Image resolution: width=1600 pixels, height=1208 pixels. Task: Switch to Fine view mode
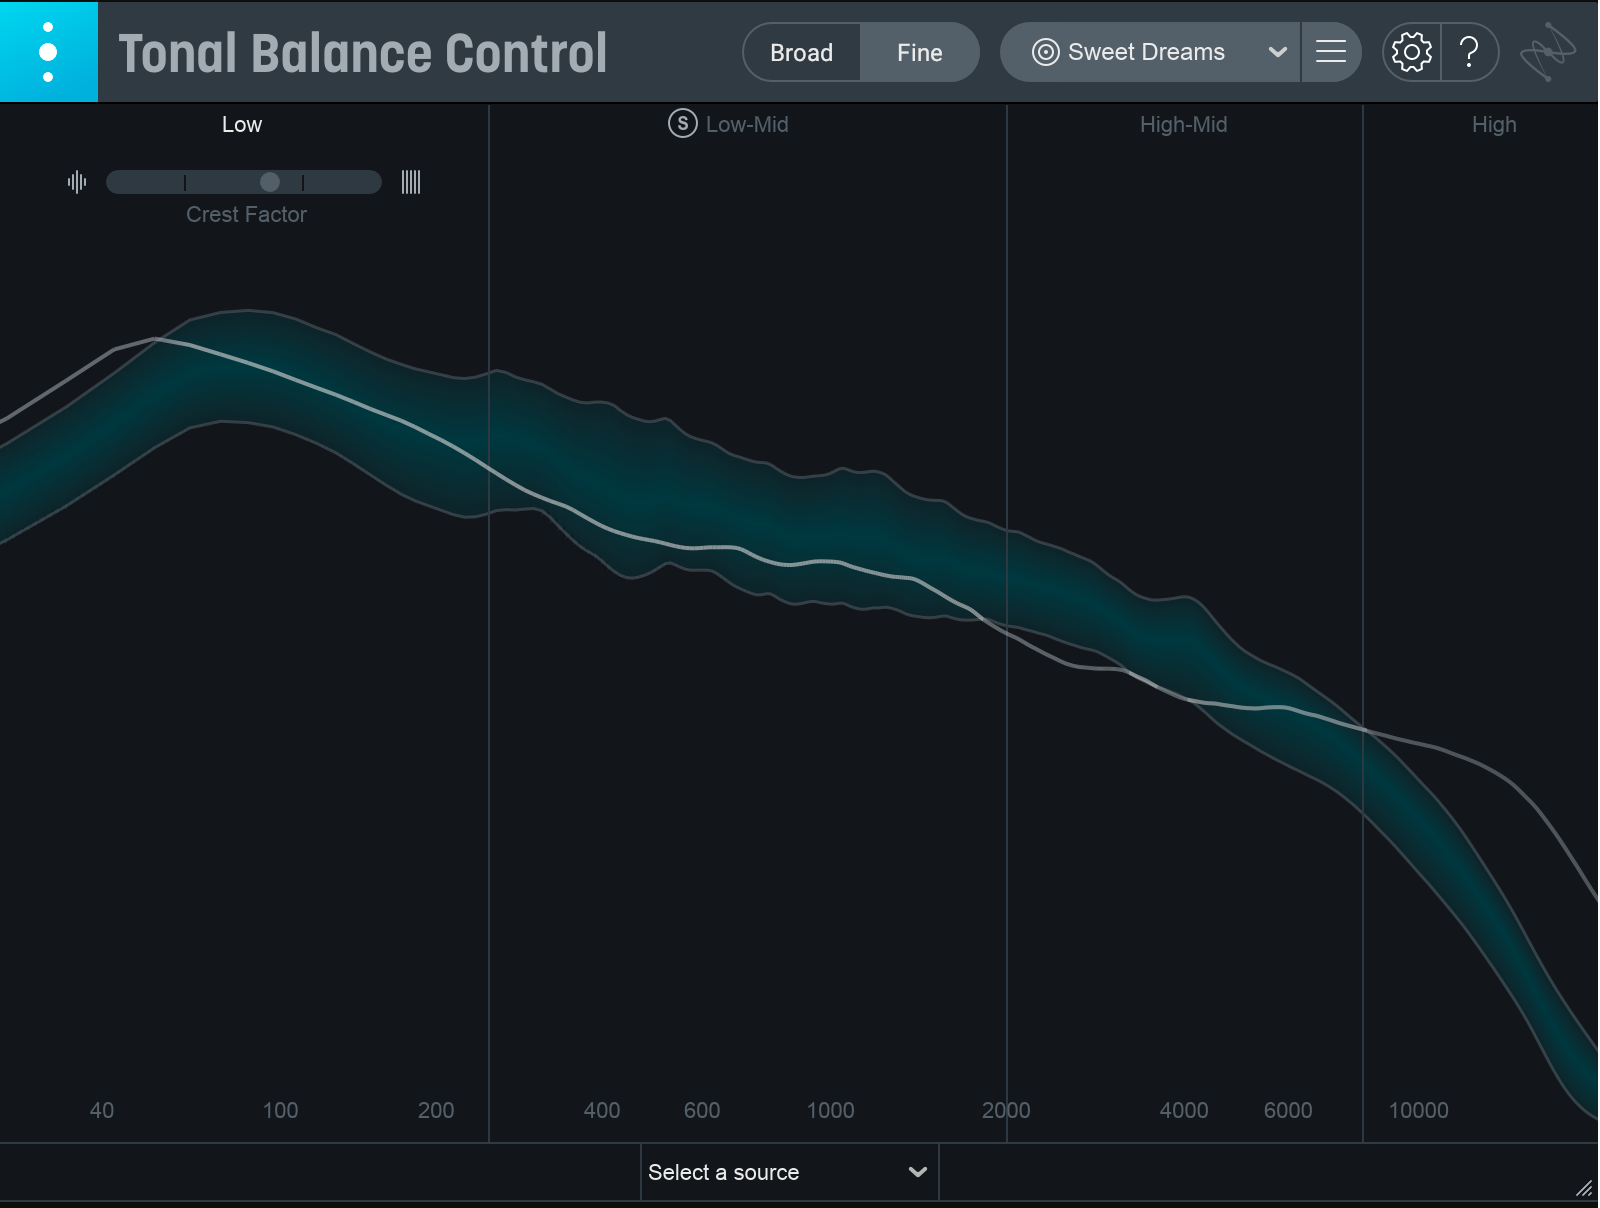[919, 53]
